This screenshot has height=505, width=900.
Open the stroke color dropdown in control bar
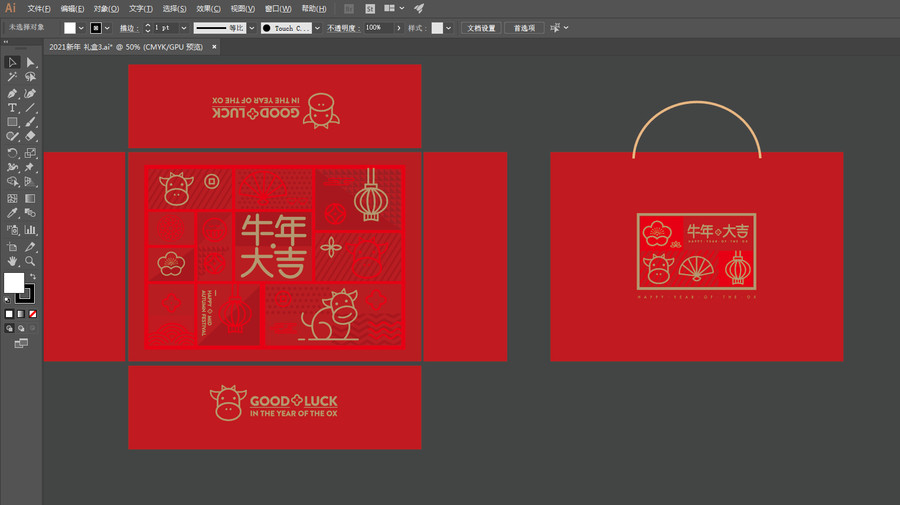pyautogui.click(x=107, y=28)
